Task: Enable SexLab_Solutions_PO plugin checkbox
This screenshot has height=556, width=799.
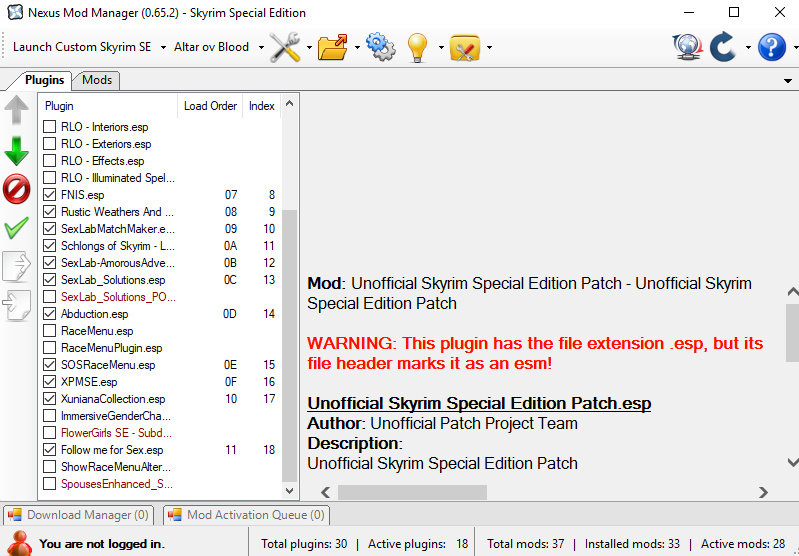Action: coord(49,297)
